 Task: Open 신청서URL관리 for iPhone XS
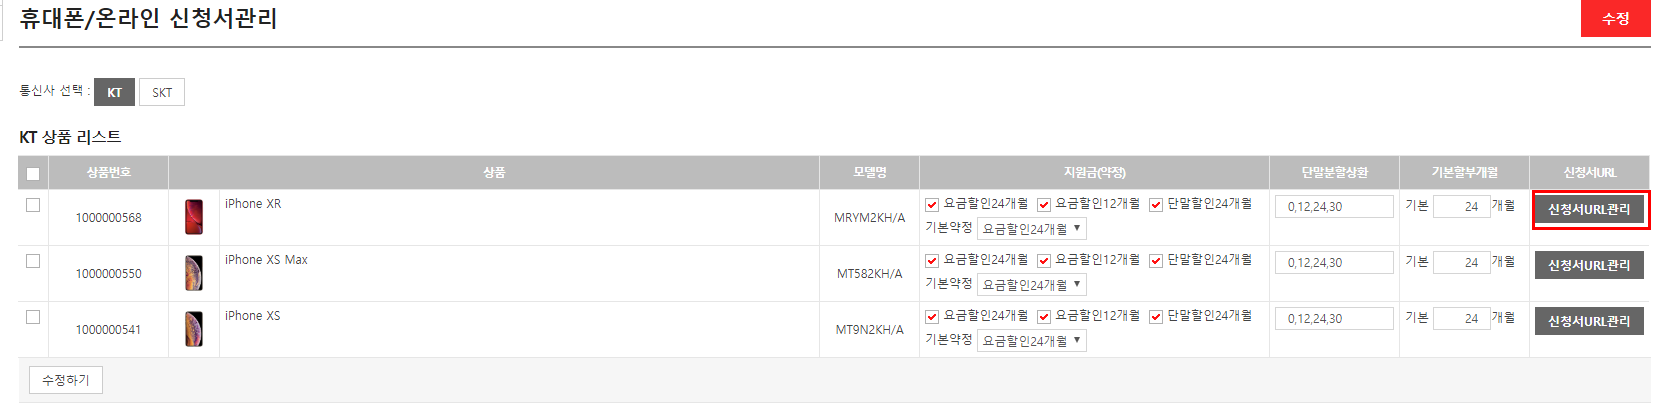[x=1589, y=322]
